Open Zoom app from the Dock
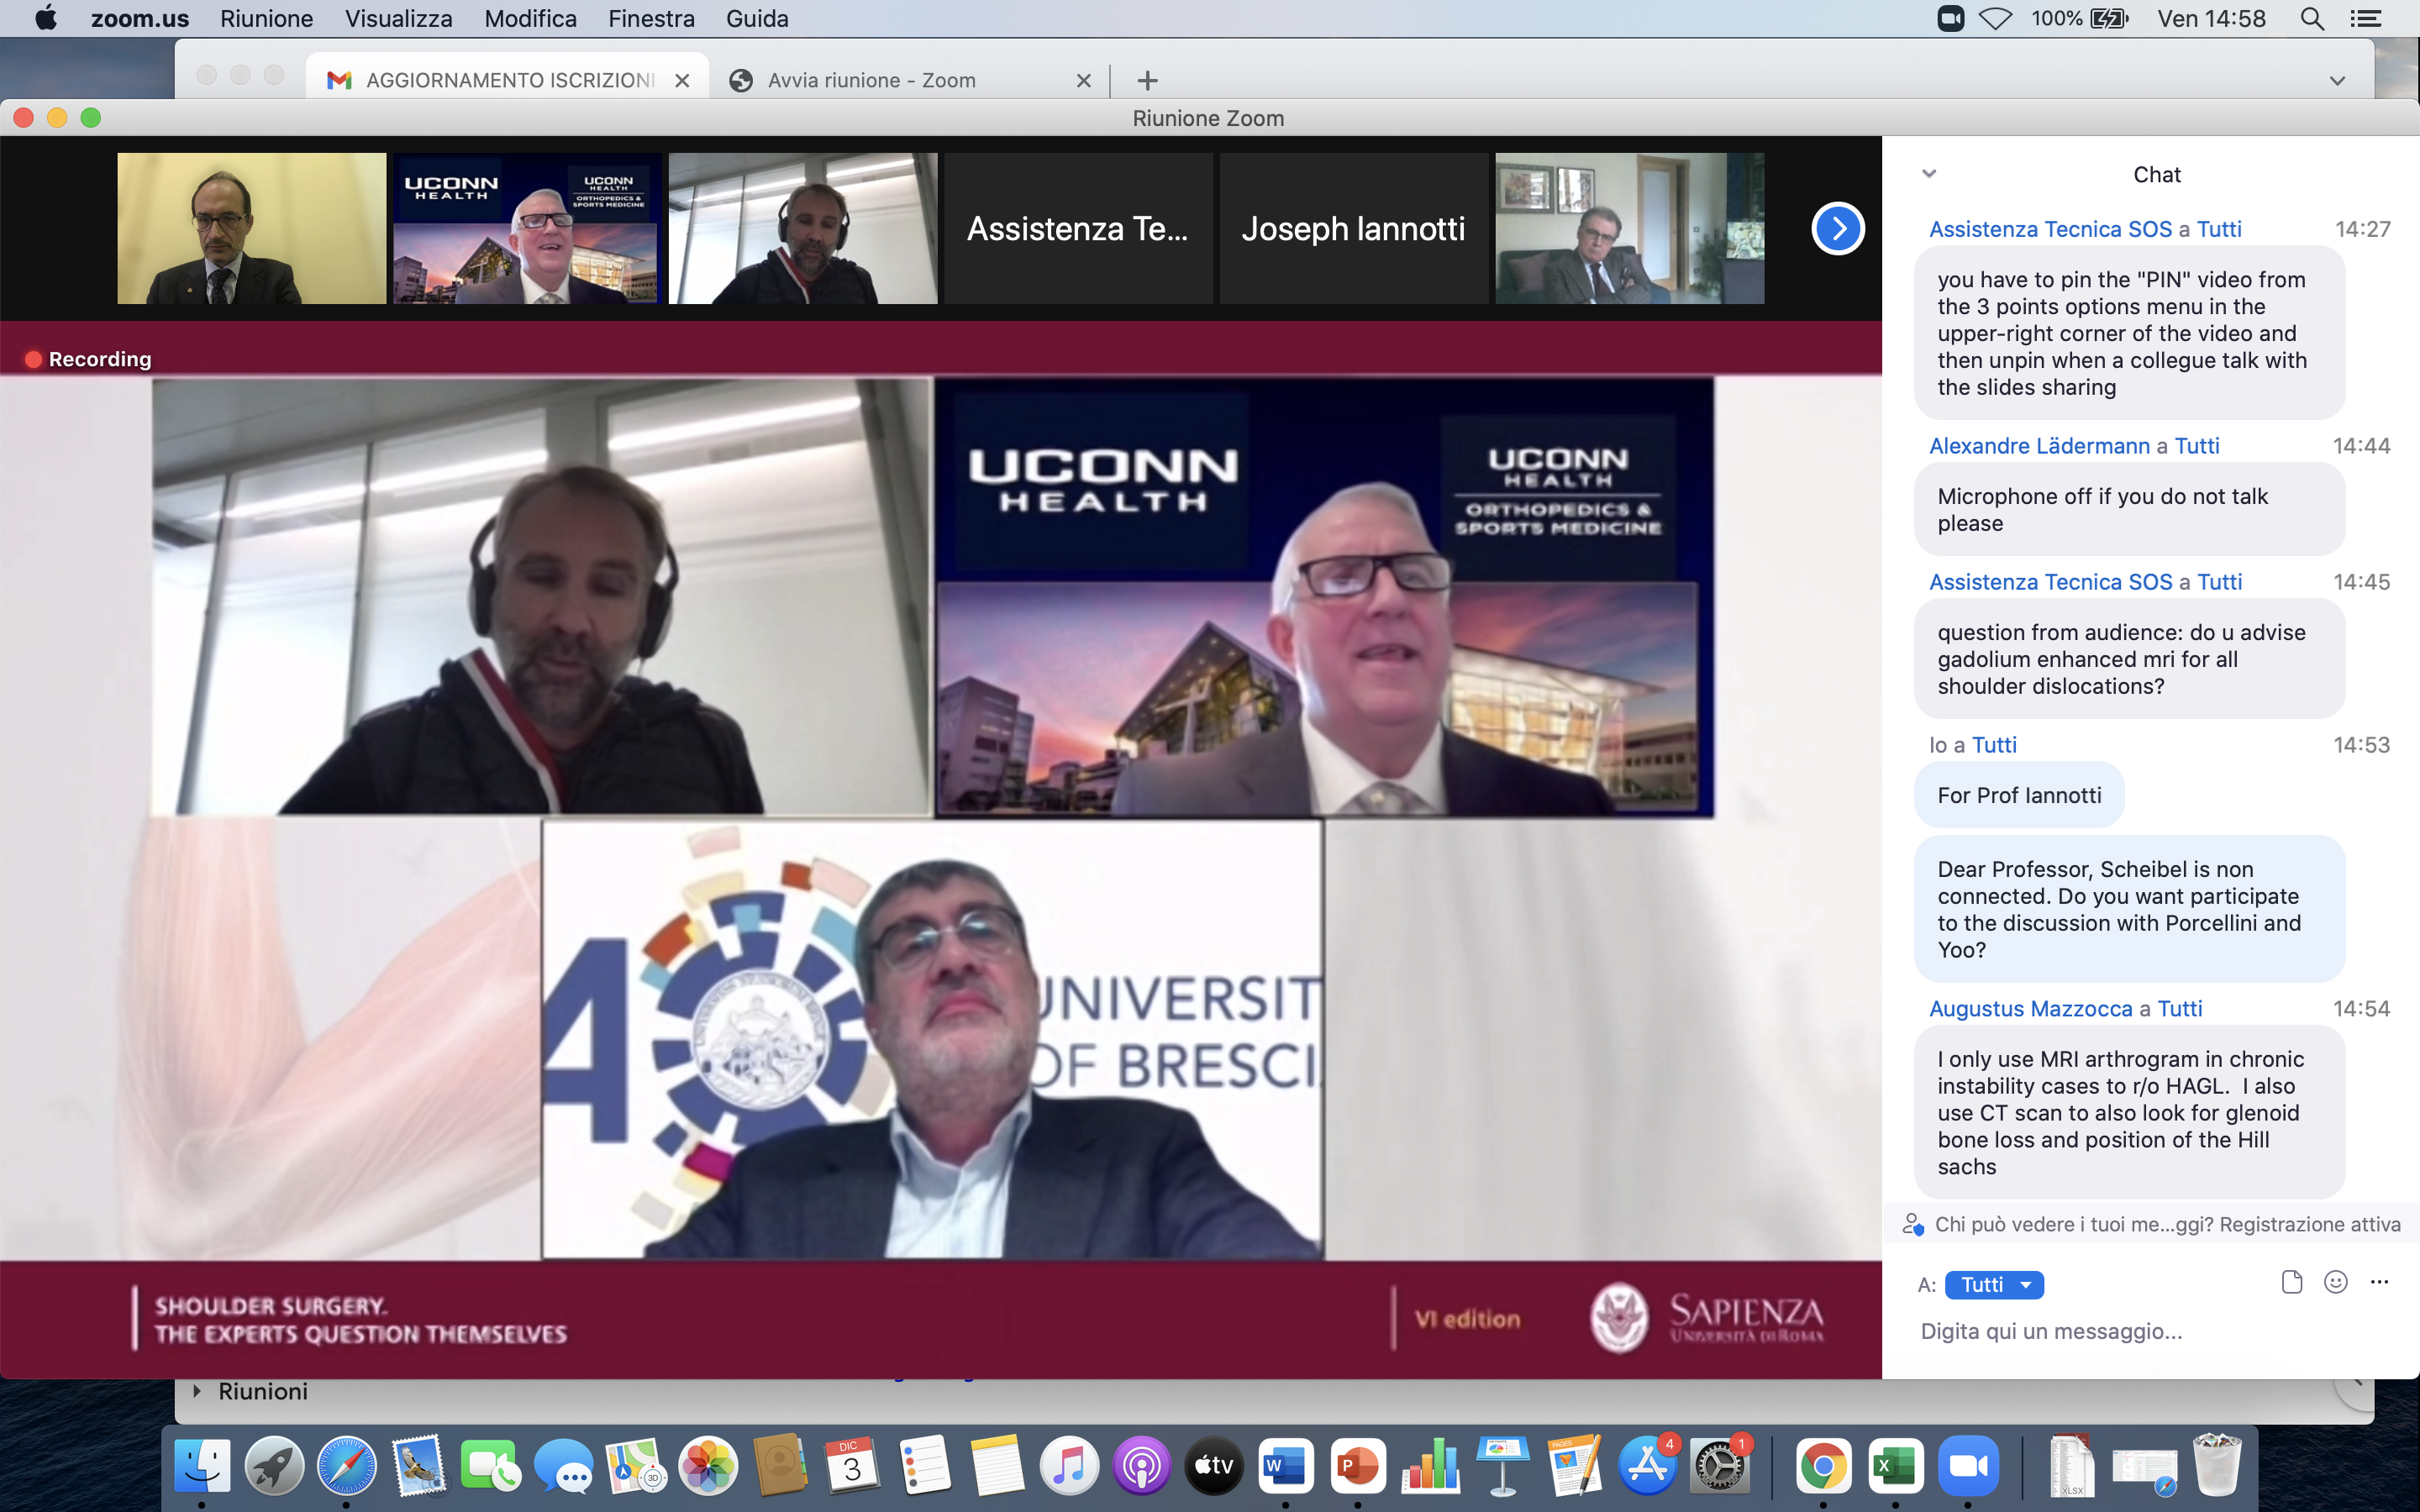The width and height of the screenshot is (2420, 1512). [1968, 1467]
